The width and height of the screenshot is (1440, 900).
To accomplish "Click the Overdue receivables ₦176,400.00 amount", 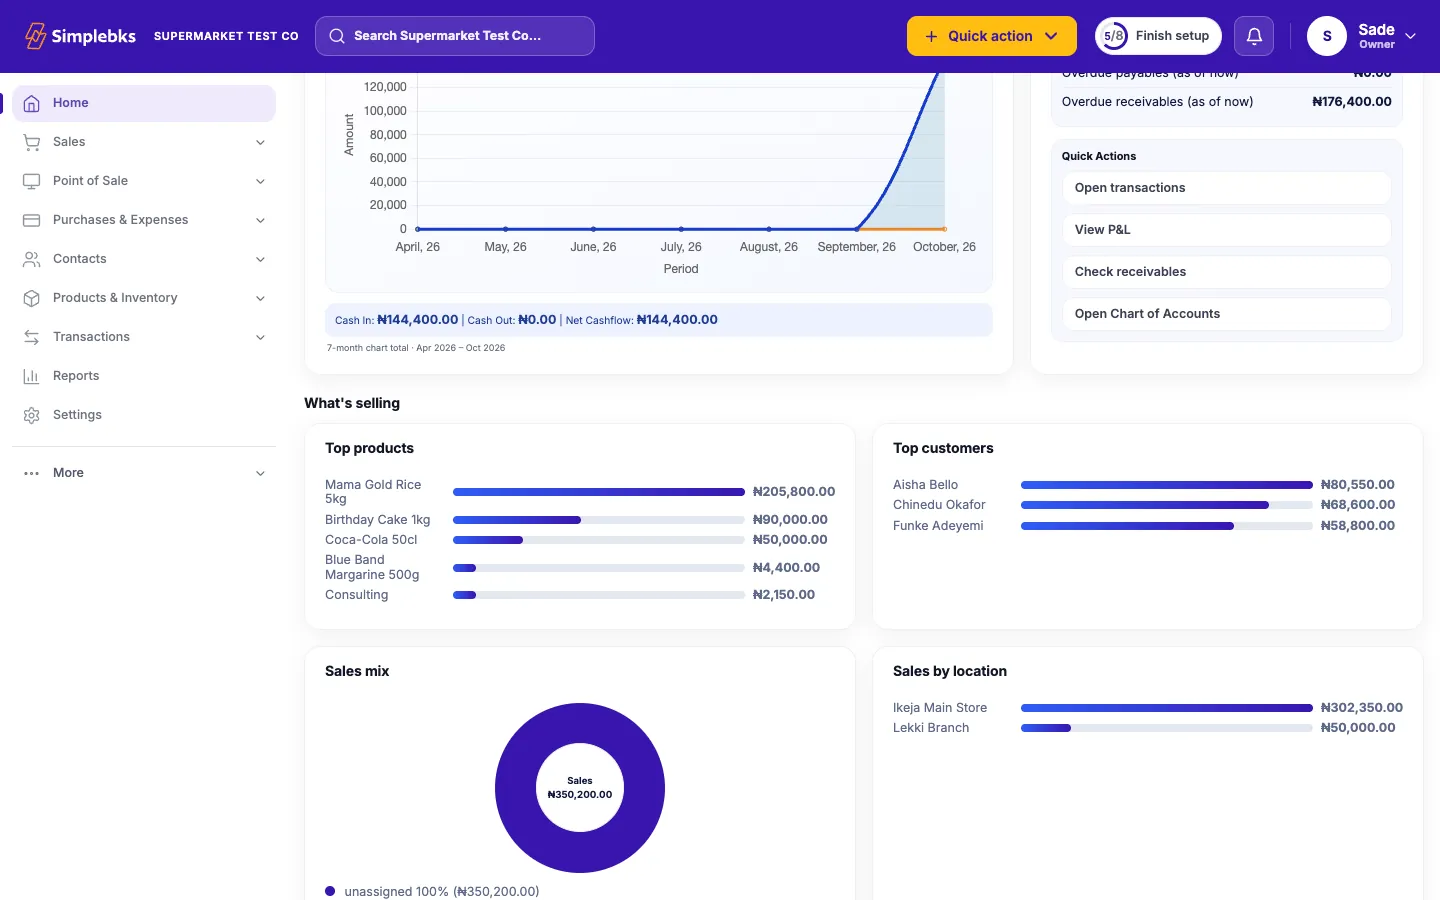I will pyautogui.click(x=1352, y=102).
